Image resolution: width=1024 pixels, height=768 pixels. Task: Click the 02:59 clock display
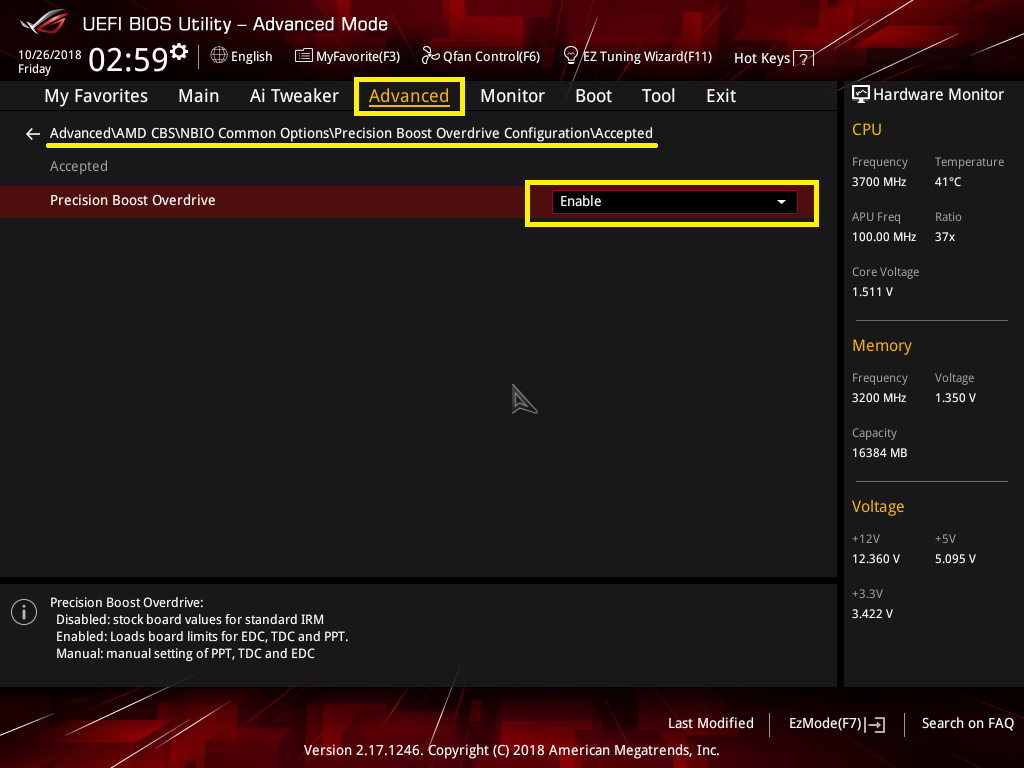[129, 59]
